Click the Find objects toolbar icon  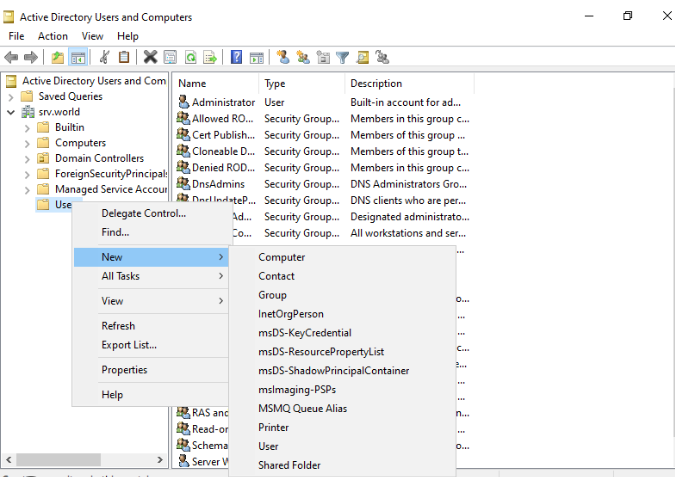click(362, 57)
